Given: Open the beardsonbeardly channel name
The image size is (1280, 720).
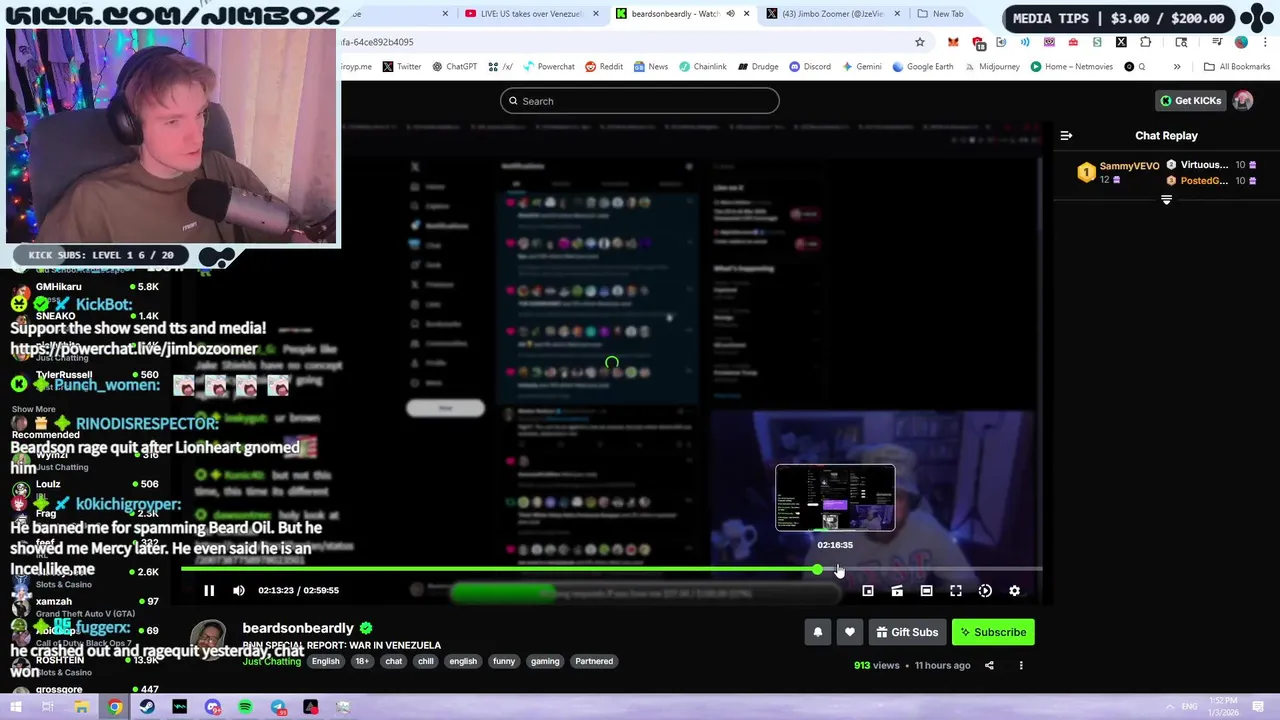Looking at the screenshot, I should coord(298,628).
